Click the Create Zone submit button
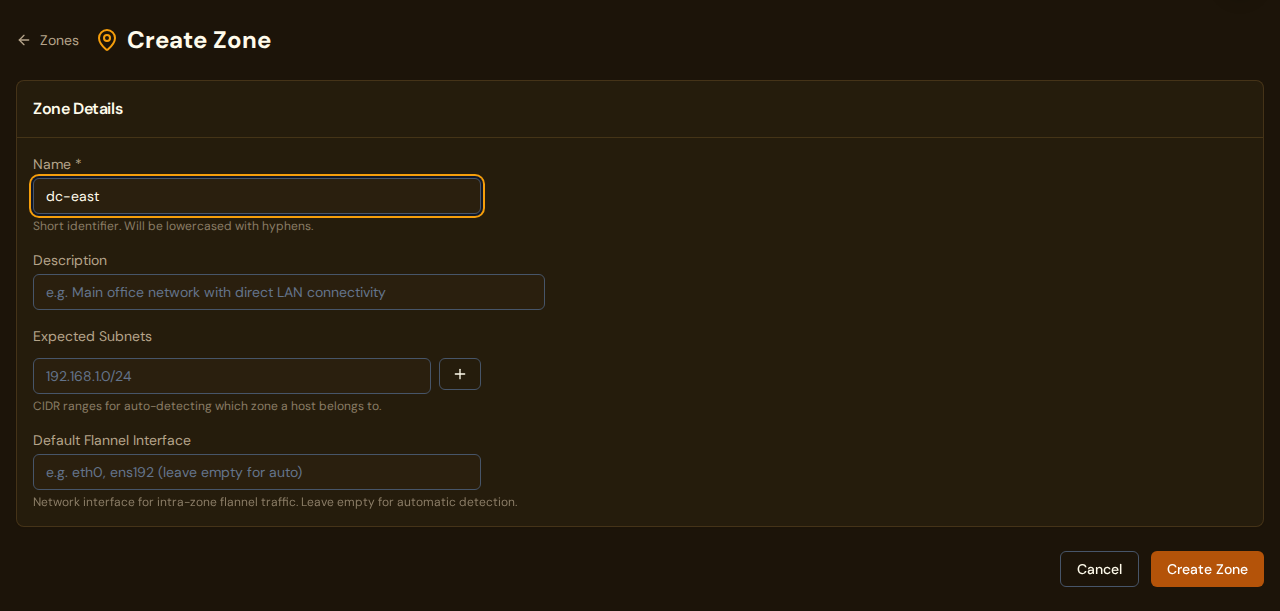 (1207, 568)
